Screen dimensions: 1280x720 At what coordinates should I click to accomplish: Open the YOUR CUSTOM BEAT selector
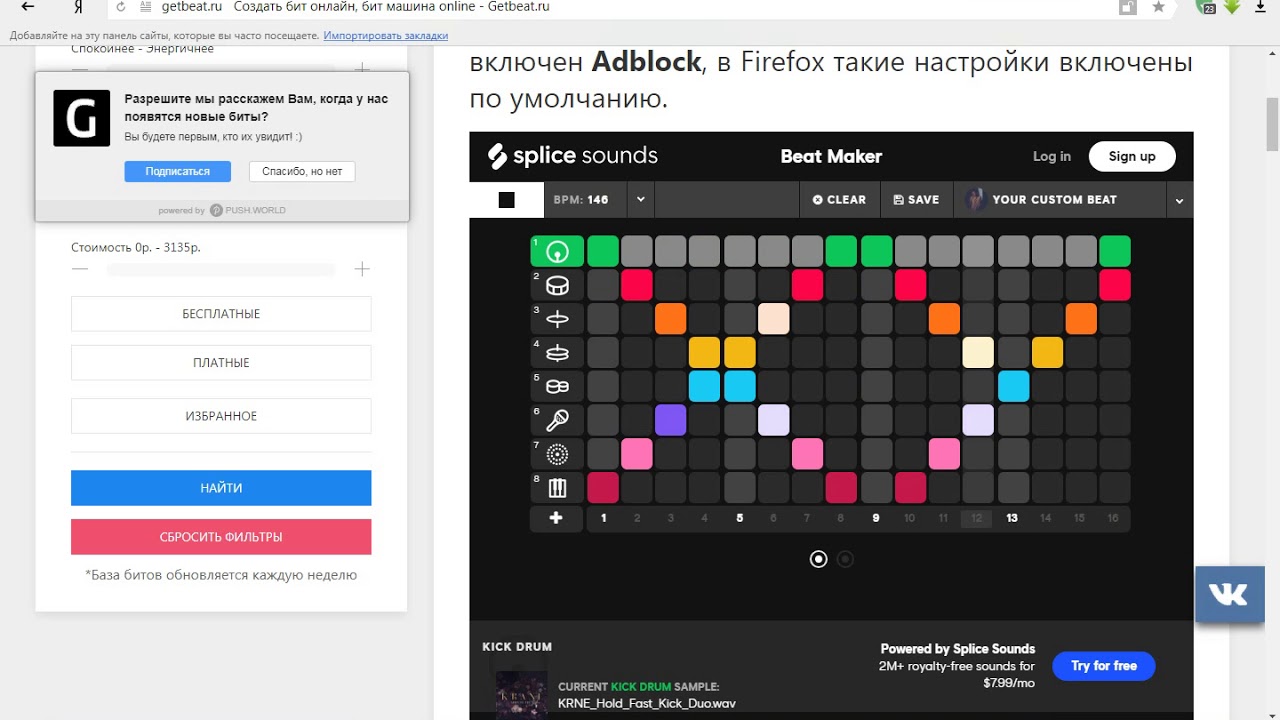pyautogui.click(x=1060, y=200)
